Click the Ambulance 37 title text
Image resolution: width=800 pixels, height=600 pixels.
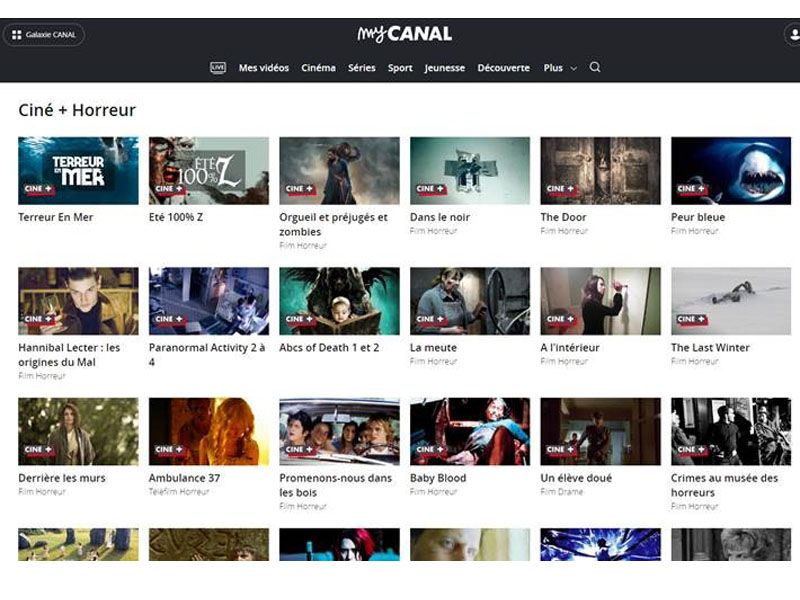184,479
